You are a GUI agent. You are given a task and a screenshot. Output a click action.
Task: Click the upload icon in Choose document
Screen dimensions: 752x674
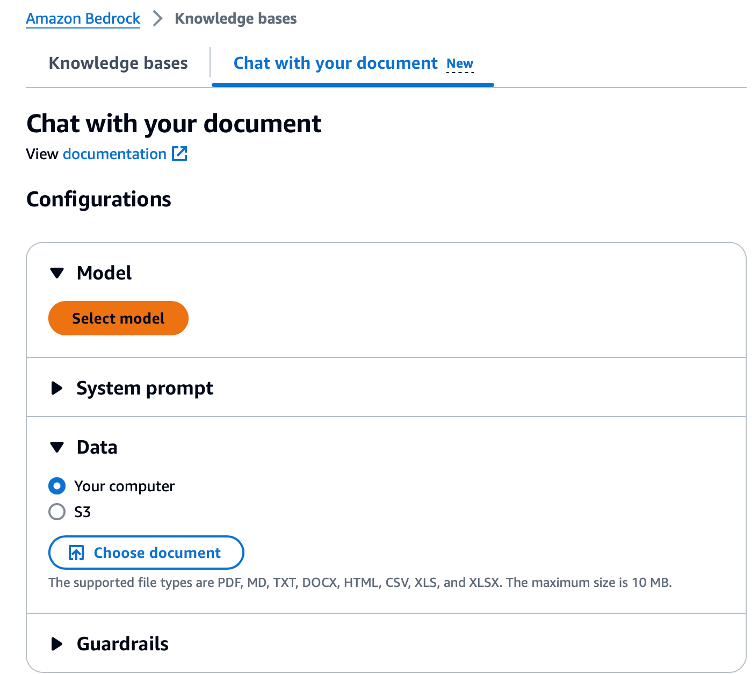[76, 553]
